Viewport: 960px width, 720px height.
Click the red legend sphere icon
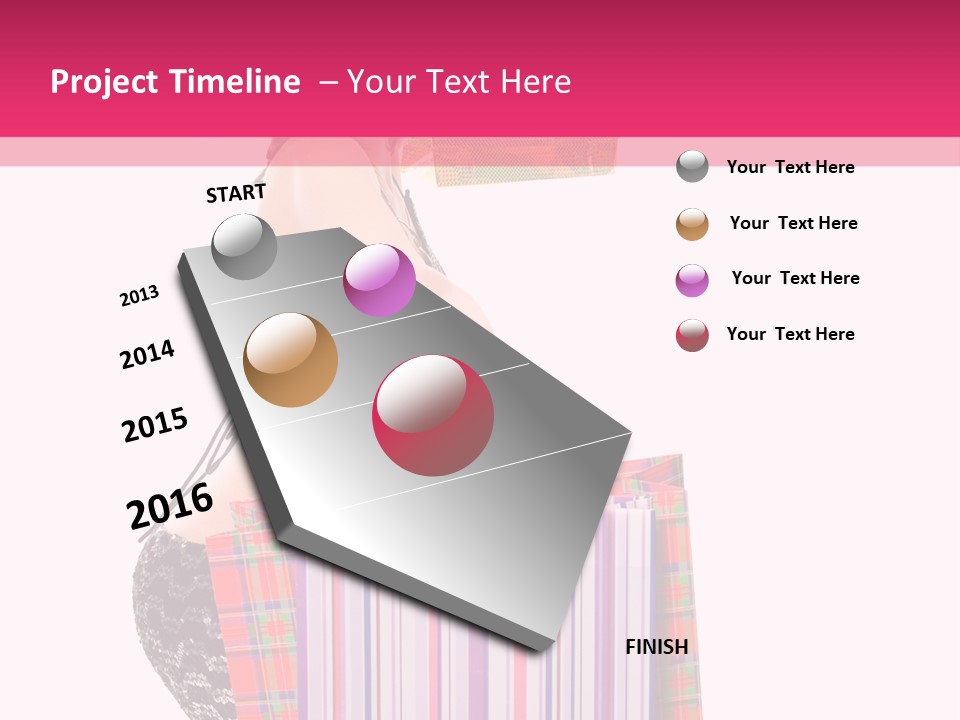pos(693,334)
